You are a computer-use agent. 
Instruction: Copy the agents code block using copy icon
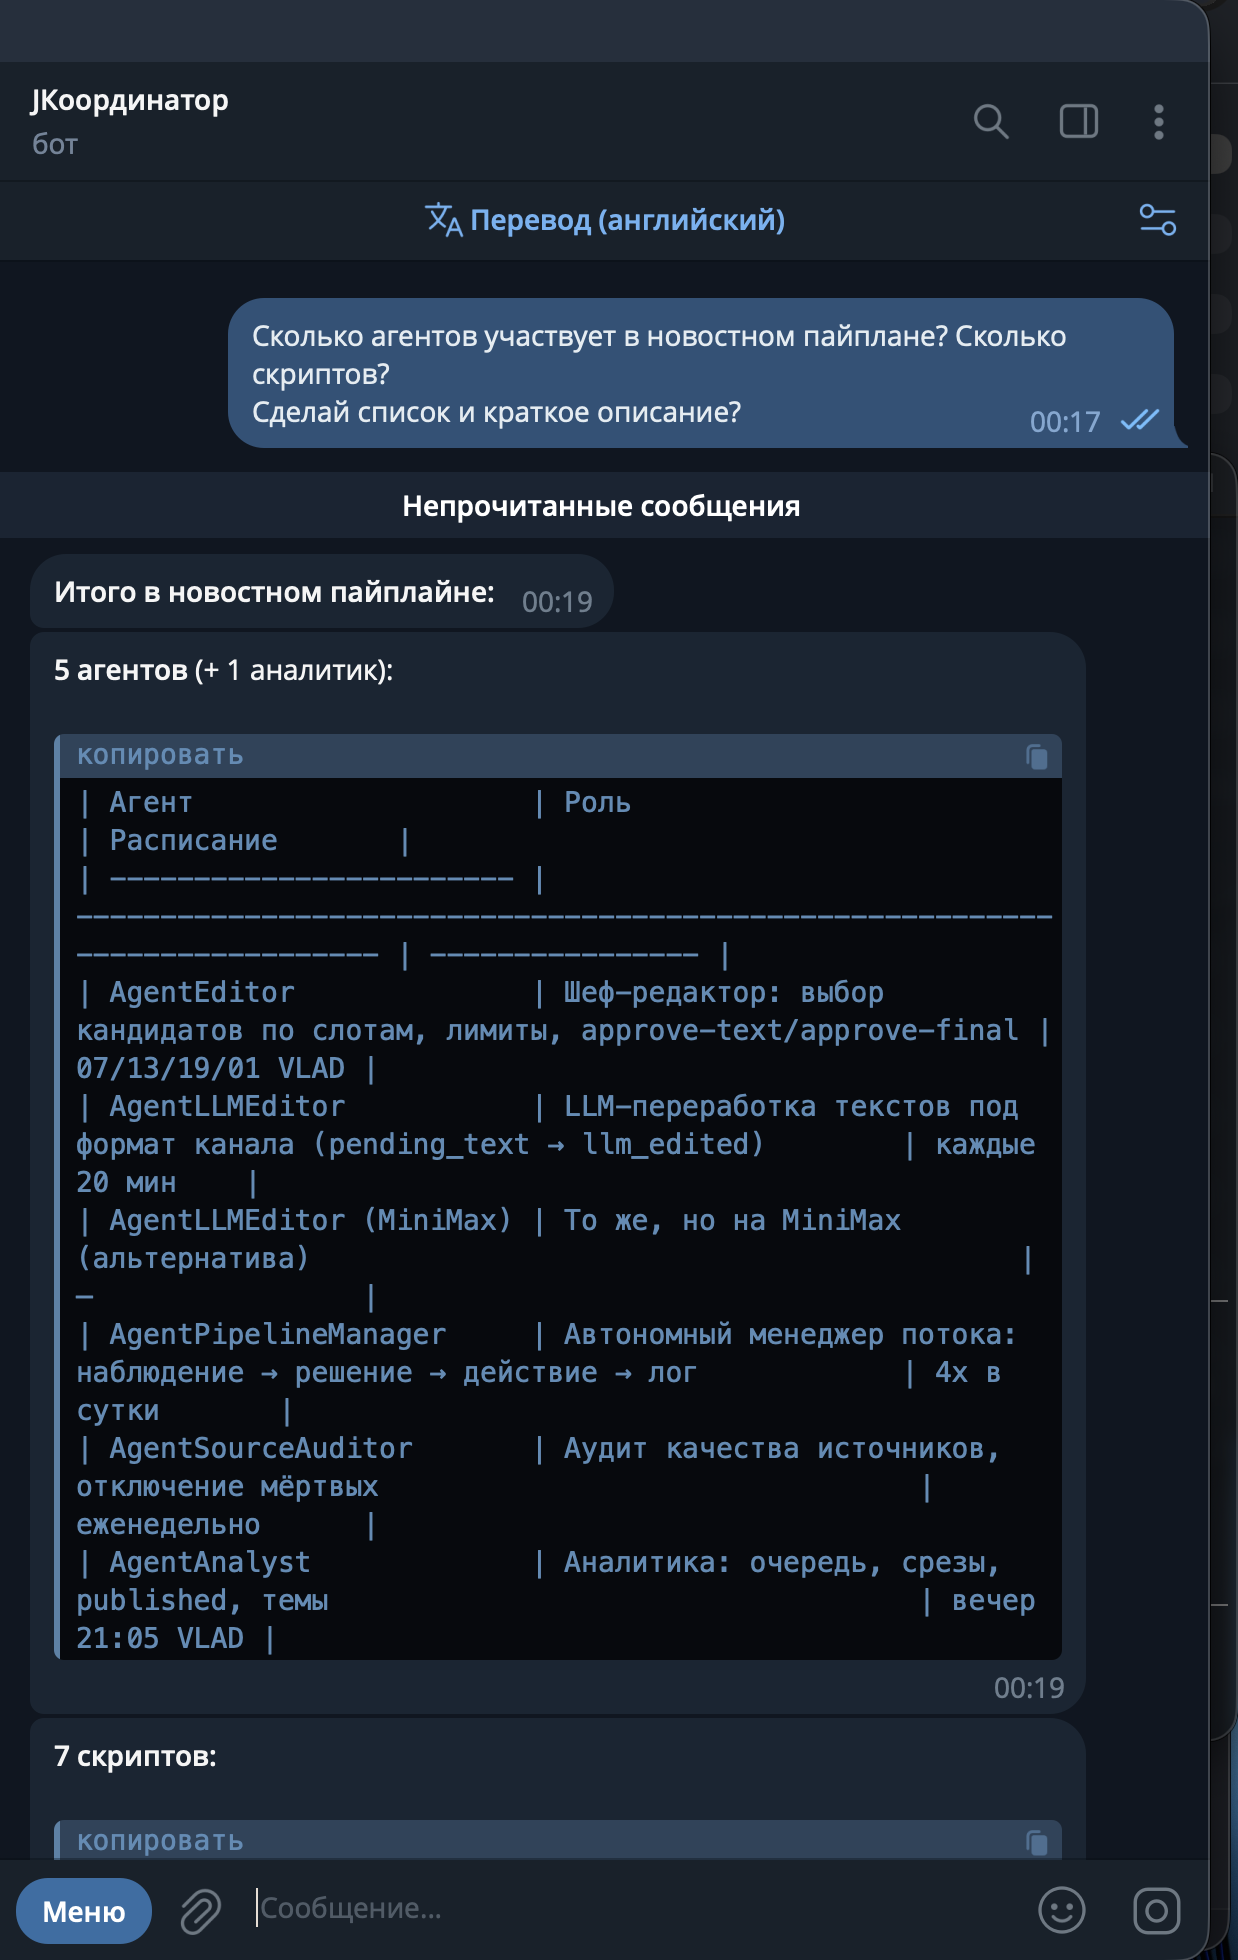click(1037, 757)
